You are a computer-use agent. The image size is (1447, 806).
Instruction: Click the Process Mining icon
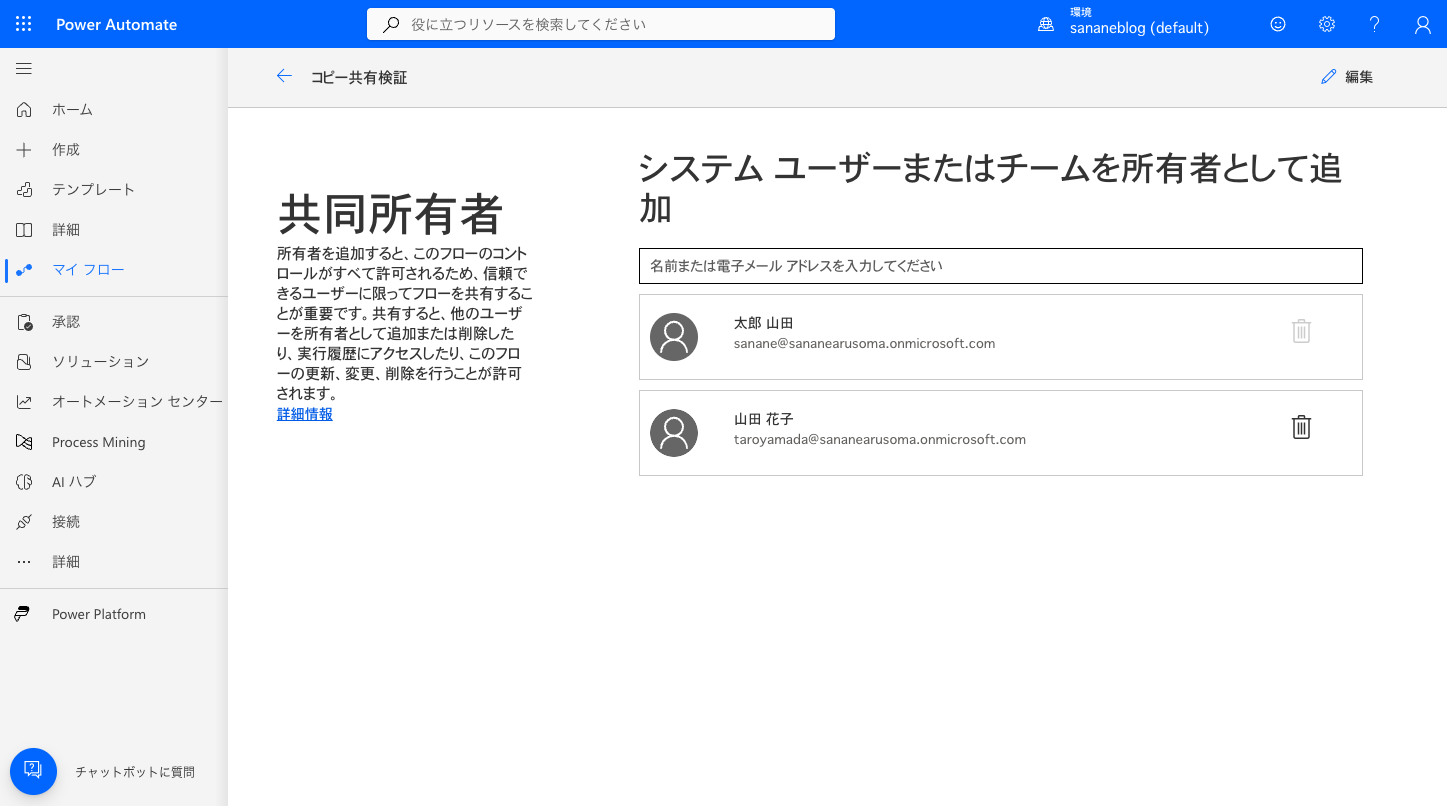[x=24, y=441]
